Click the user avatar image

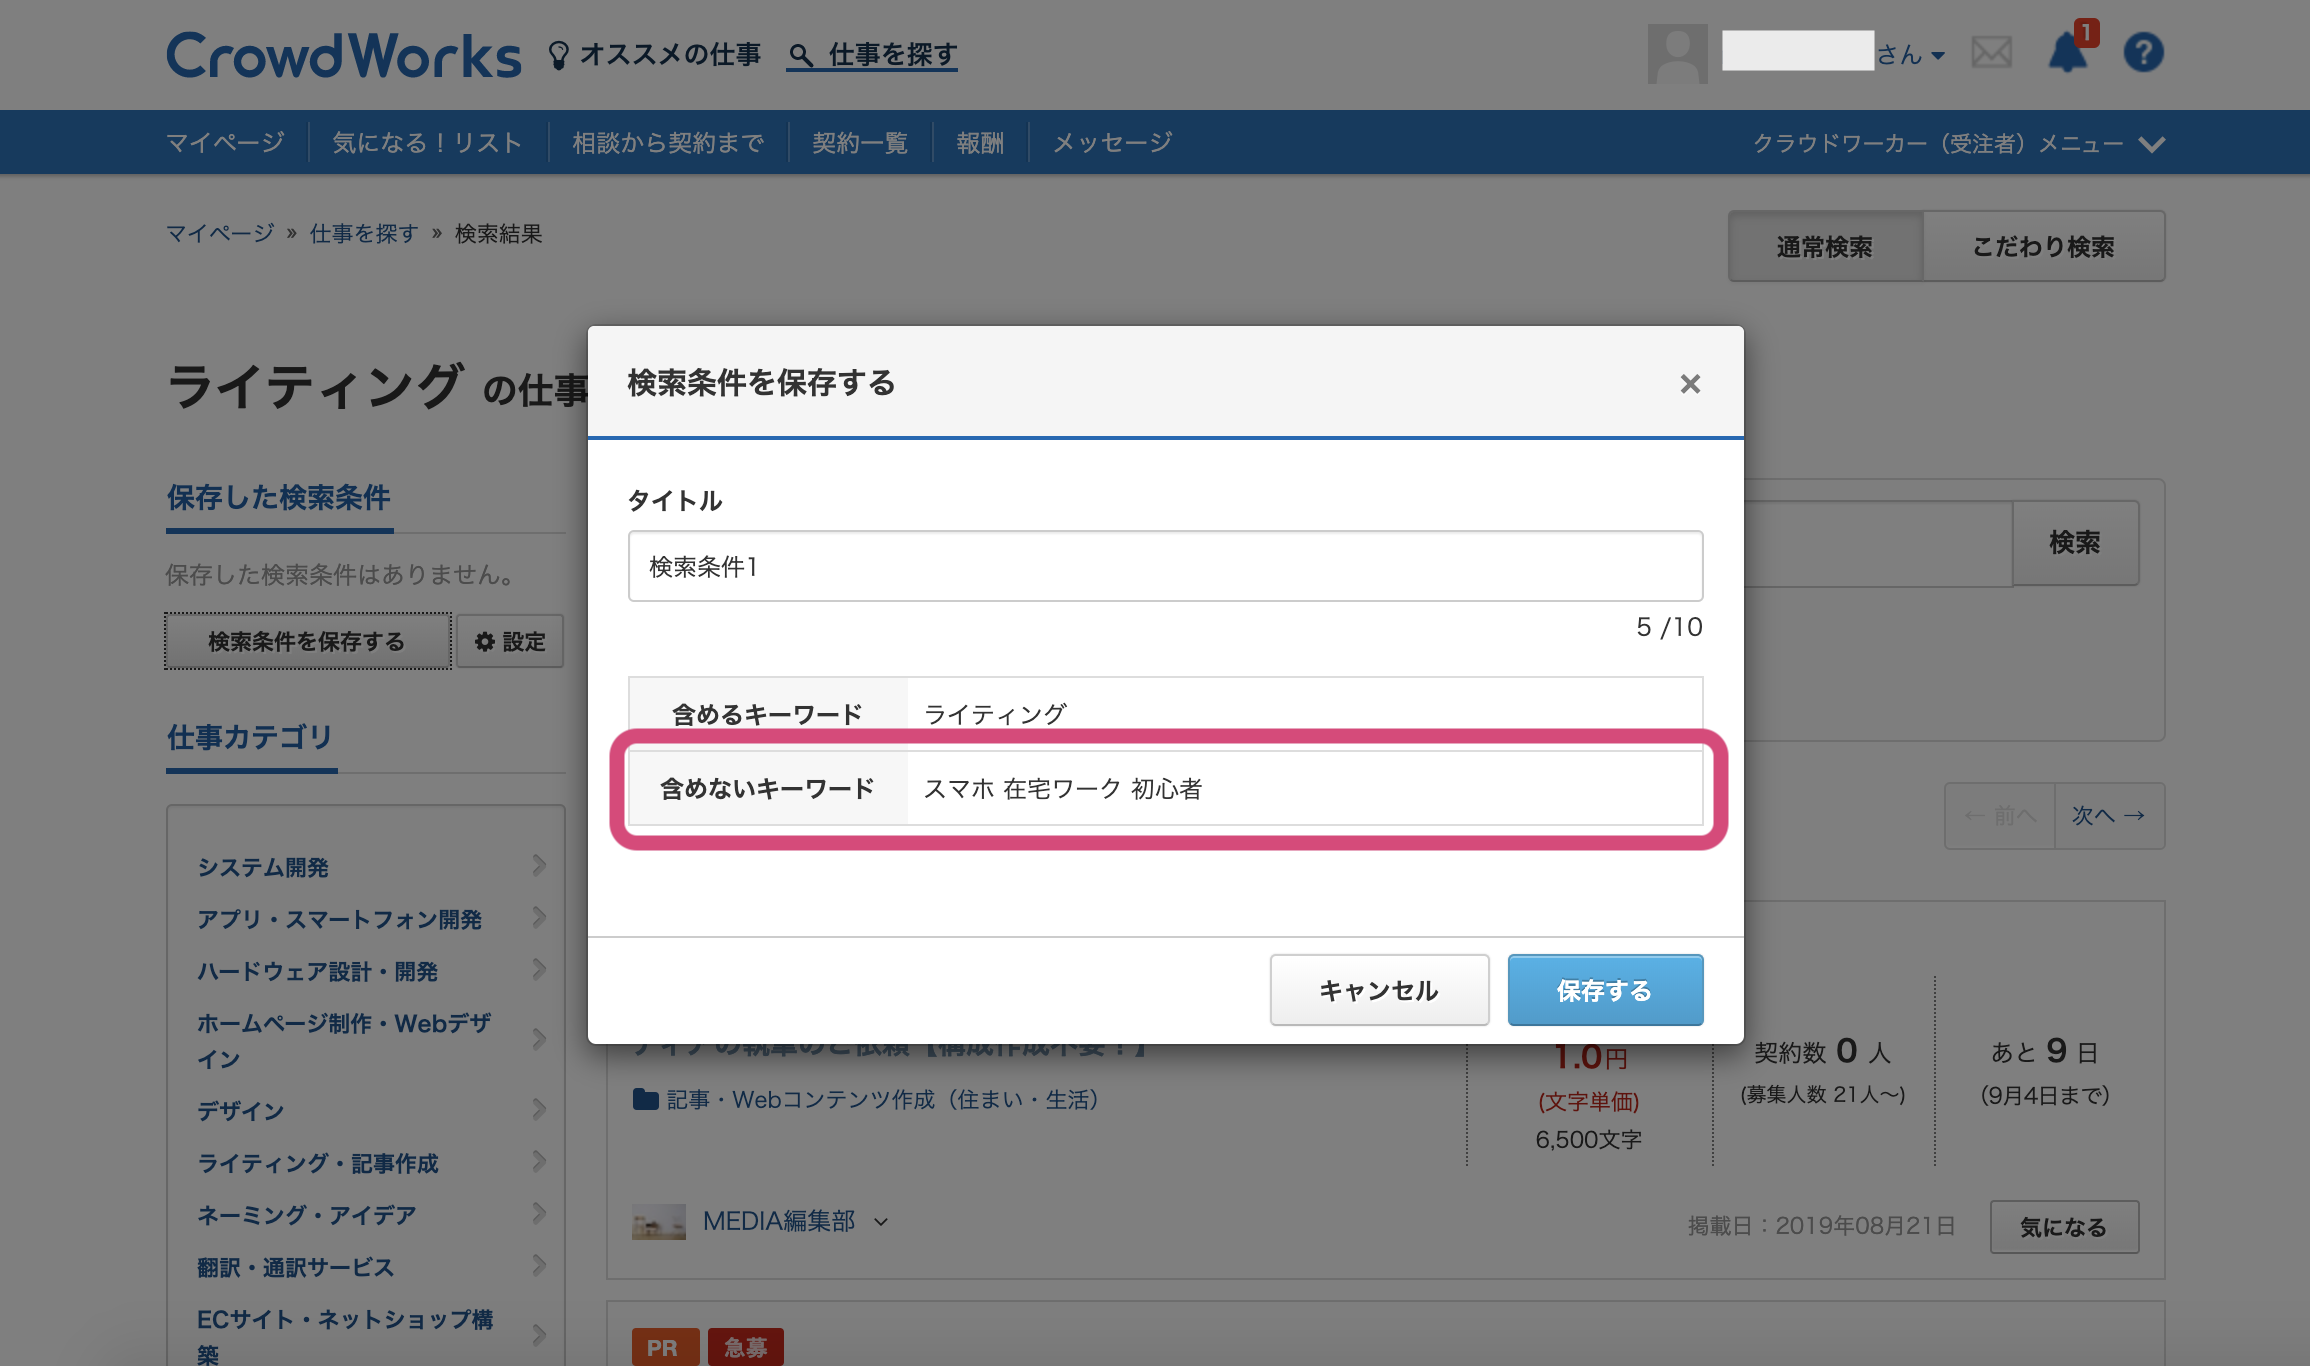pyautogui.click(x=1677, y=54)
